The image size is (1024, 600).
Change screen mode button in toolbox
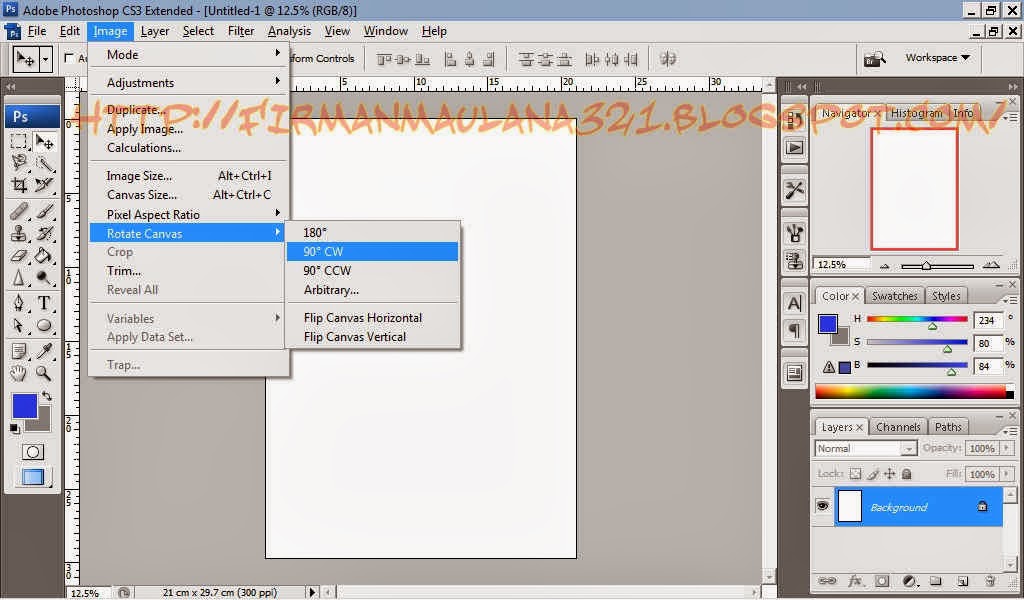(x=33, y=477)
